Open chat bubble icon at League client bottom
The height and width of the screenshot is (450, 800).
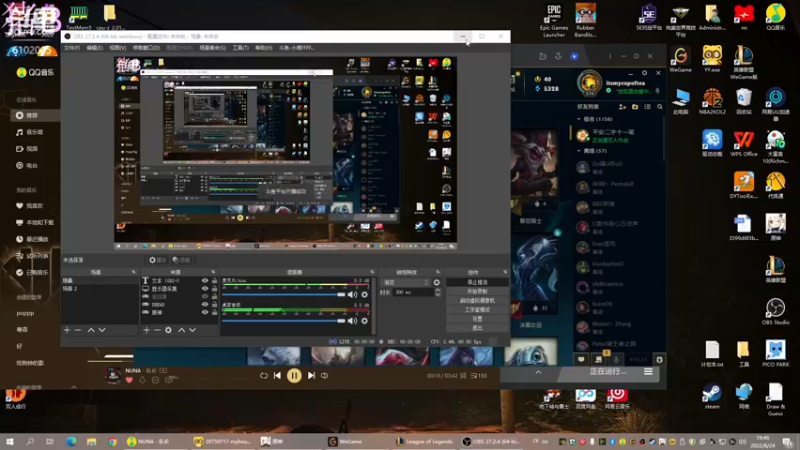(581, 360)
